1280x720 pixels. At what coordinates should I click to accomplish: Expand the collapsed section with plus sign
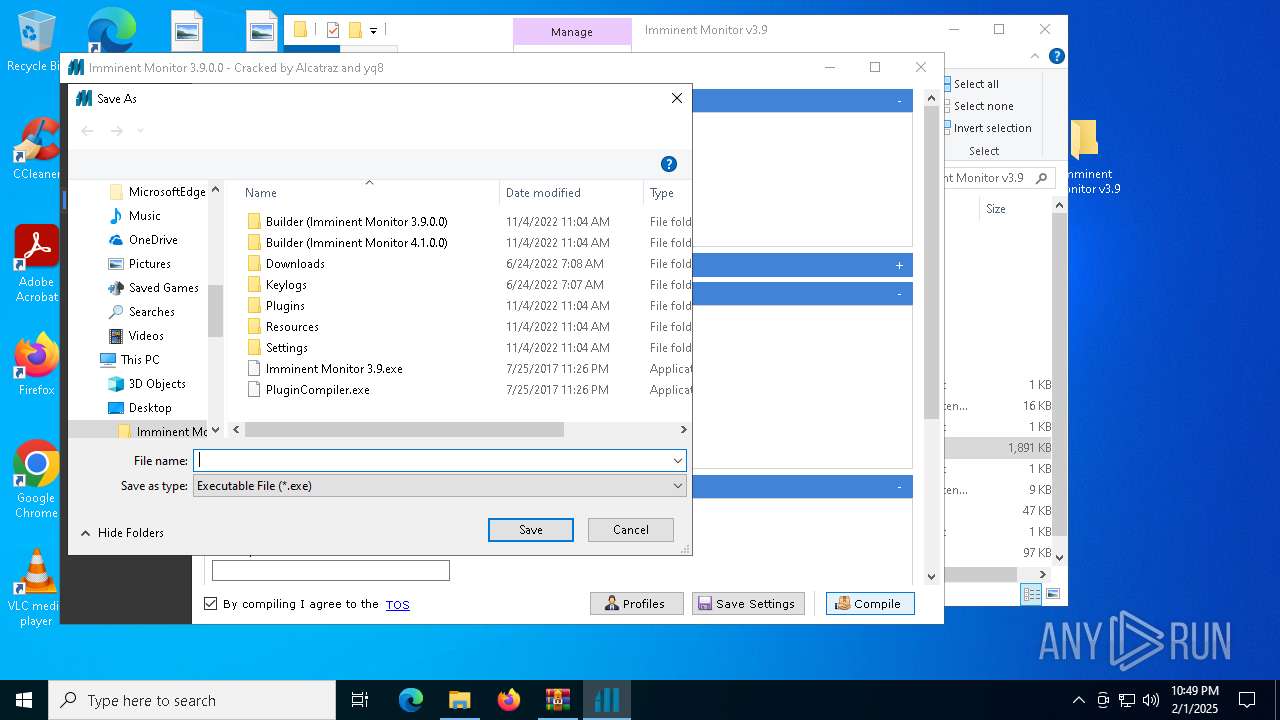[x=899, y=265]
